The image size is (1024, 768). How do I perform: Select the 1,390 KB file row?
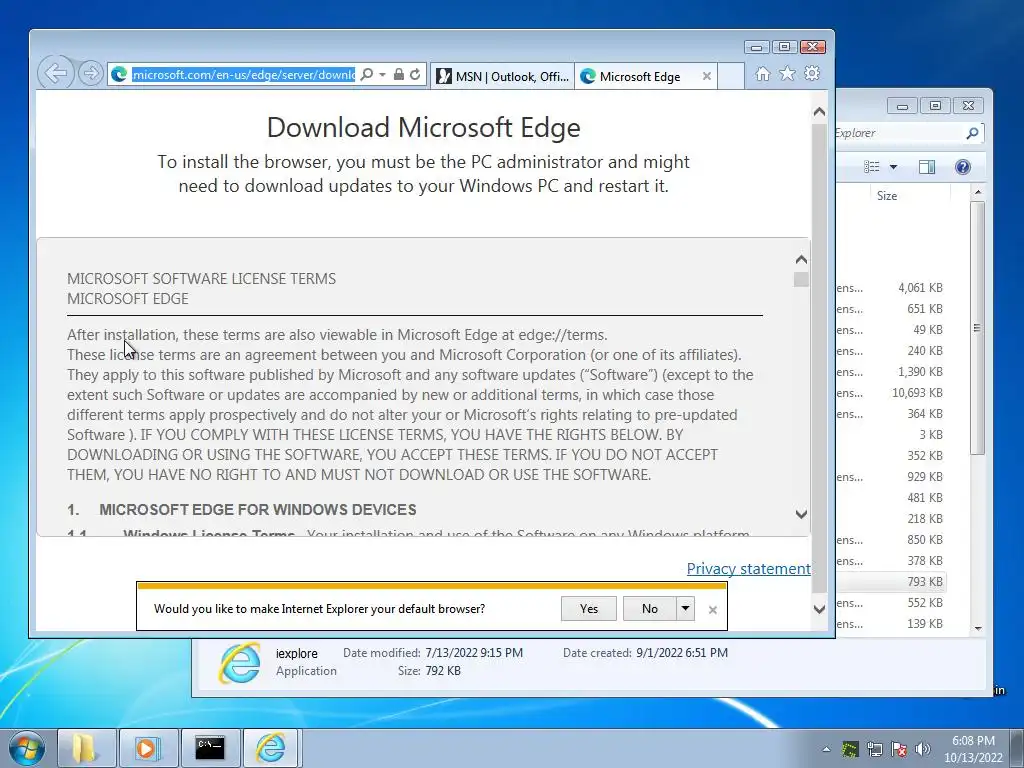[891, 372]
